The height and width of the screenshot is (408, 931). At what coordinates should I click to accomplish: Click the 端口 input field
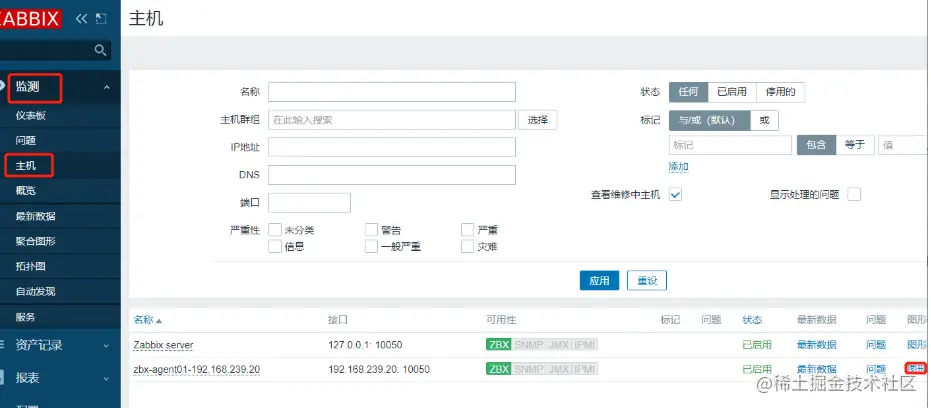(309, 203)
